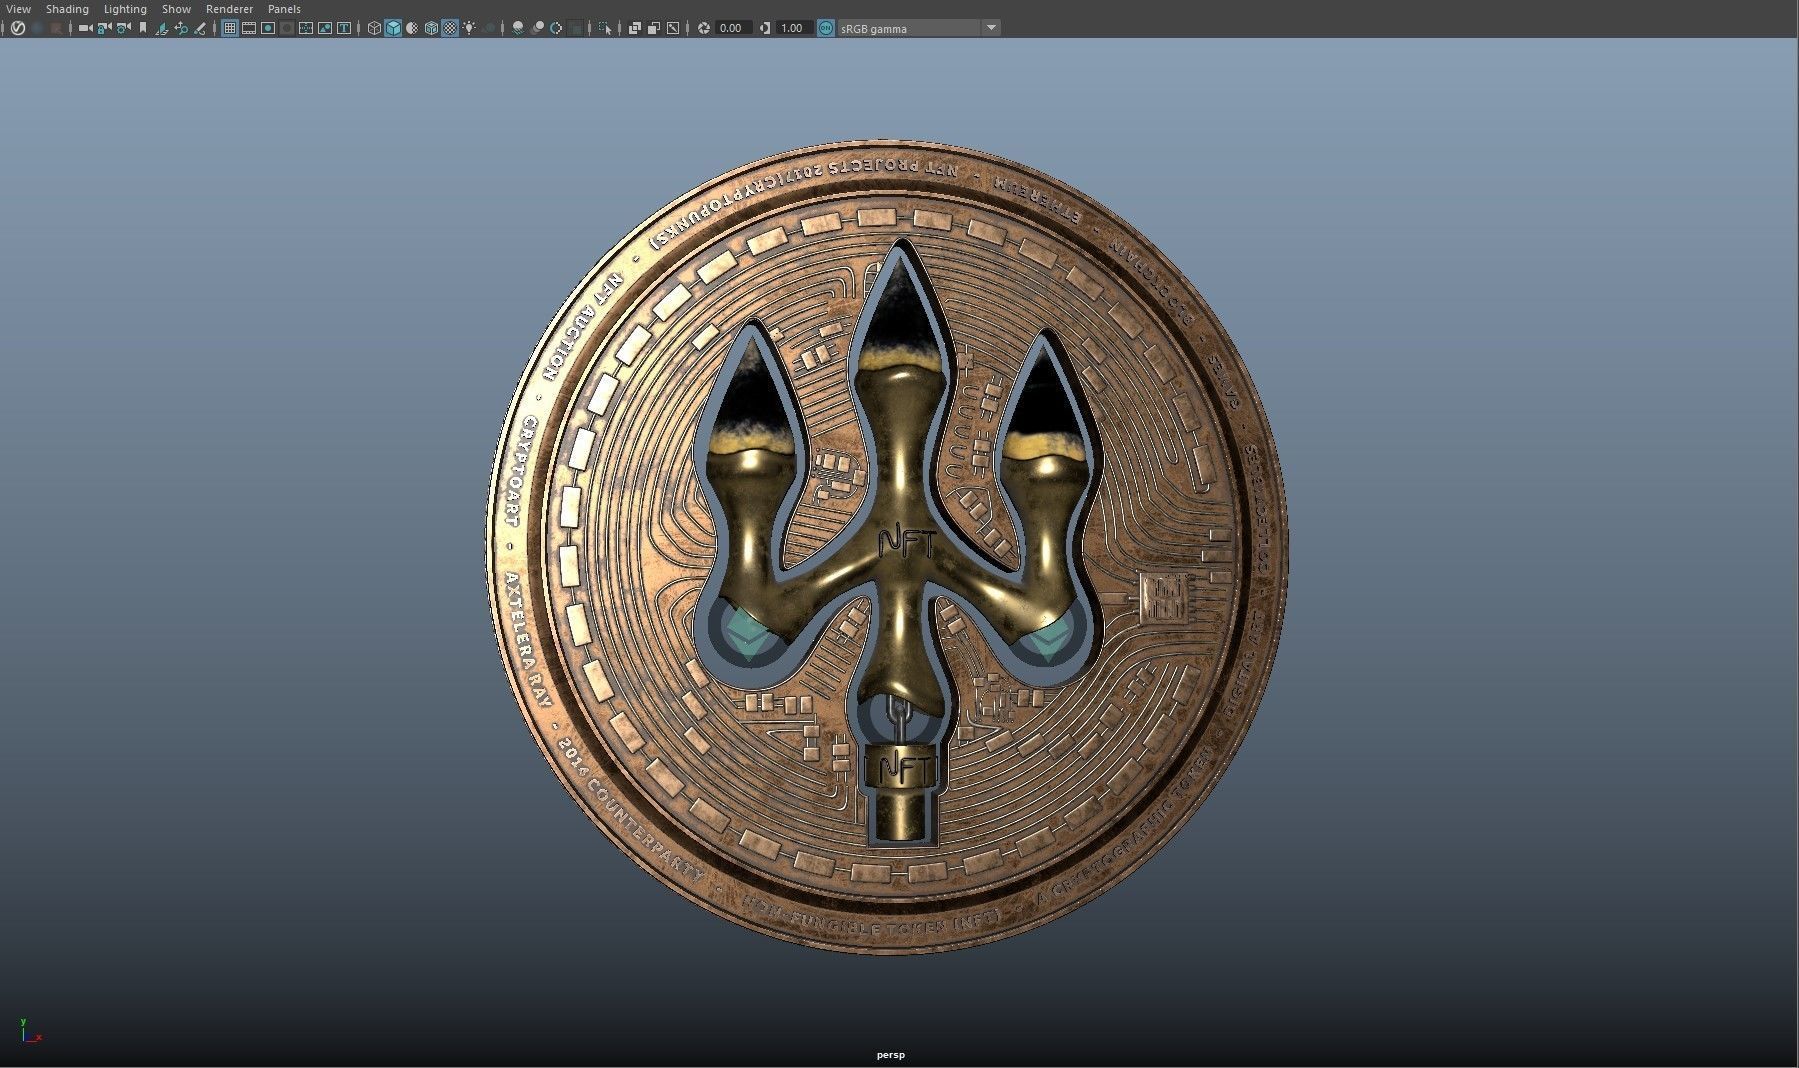Click the Use All Lights bulb icon
This screenshot has width=1799, height=1068.
(469, 28)
